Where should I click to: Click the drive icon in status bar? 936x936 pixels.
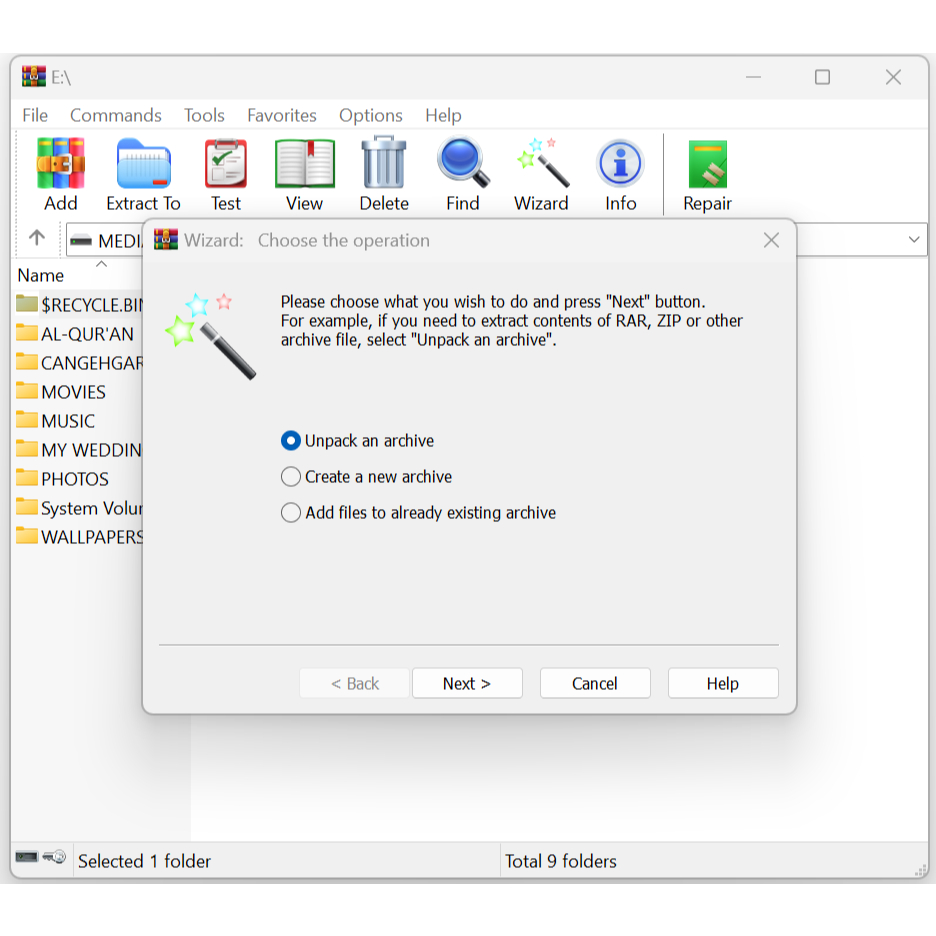pyautogui.click(x=26, y=857)
